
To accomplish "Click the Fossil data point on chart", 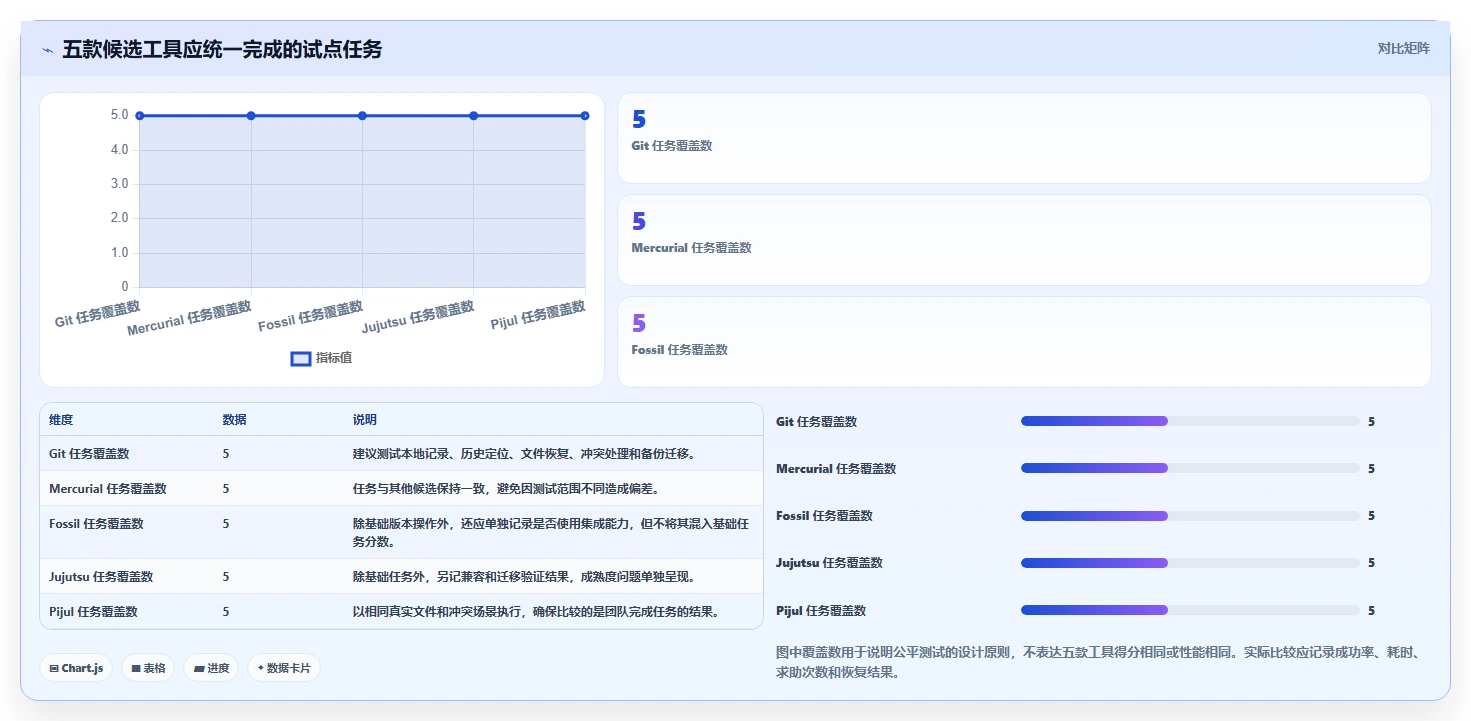I will (x=362, y=116).
